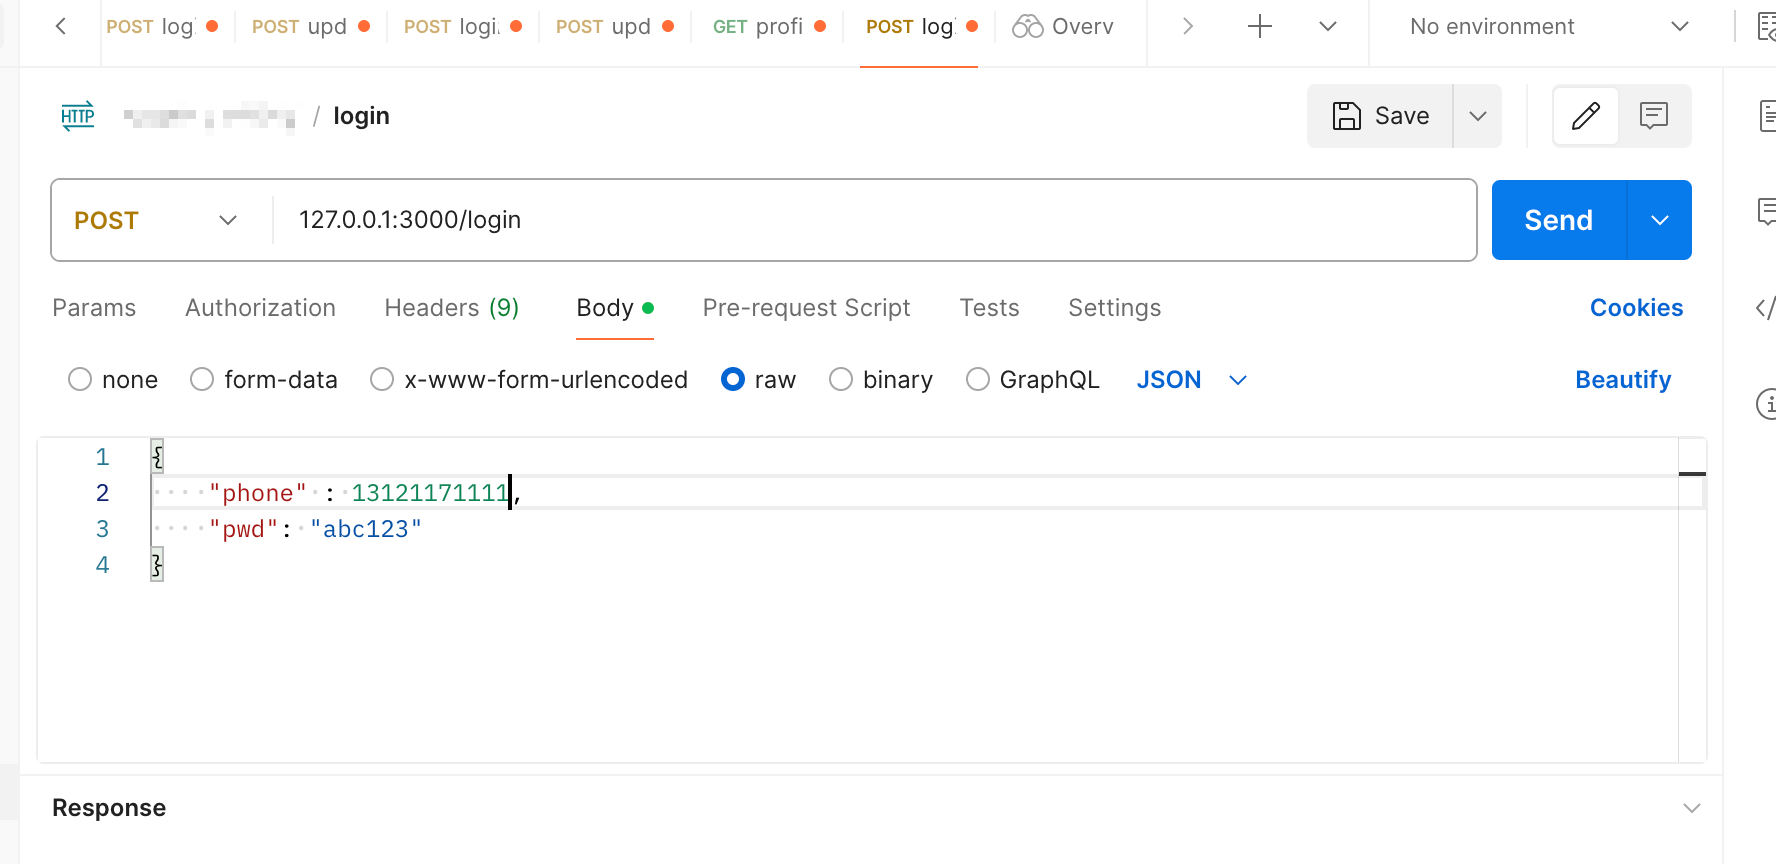
Task: Click the pencil edit icon
Action: 1585,116
